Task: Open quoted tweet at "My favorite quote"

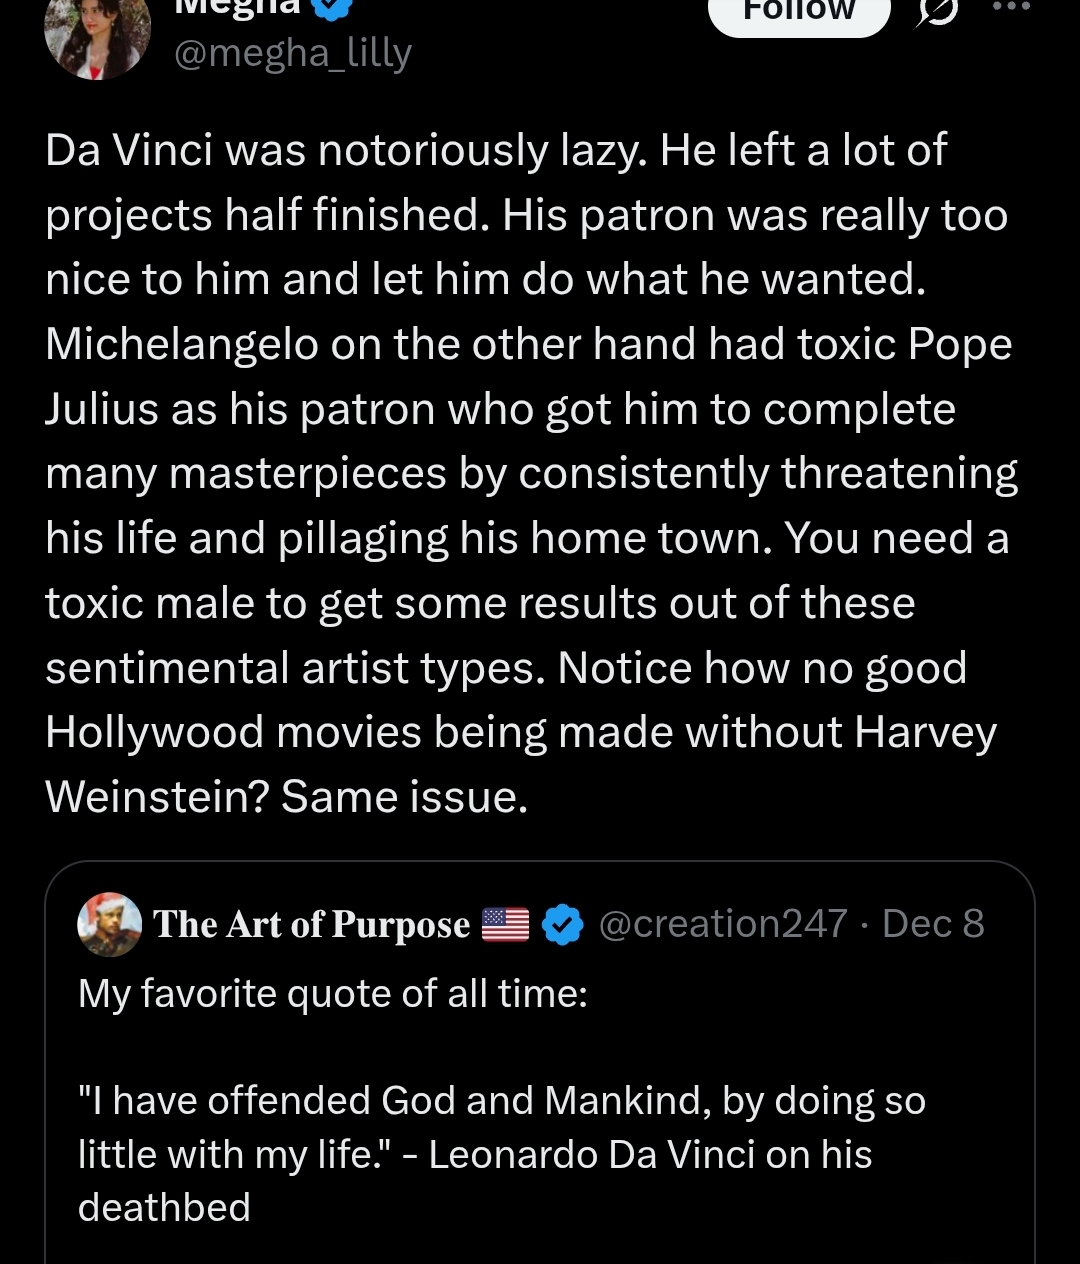Action: click(333, 994)
